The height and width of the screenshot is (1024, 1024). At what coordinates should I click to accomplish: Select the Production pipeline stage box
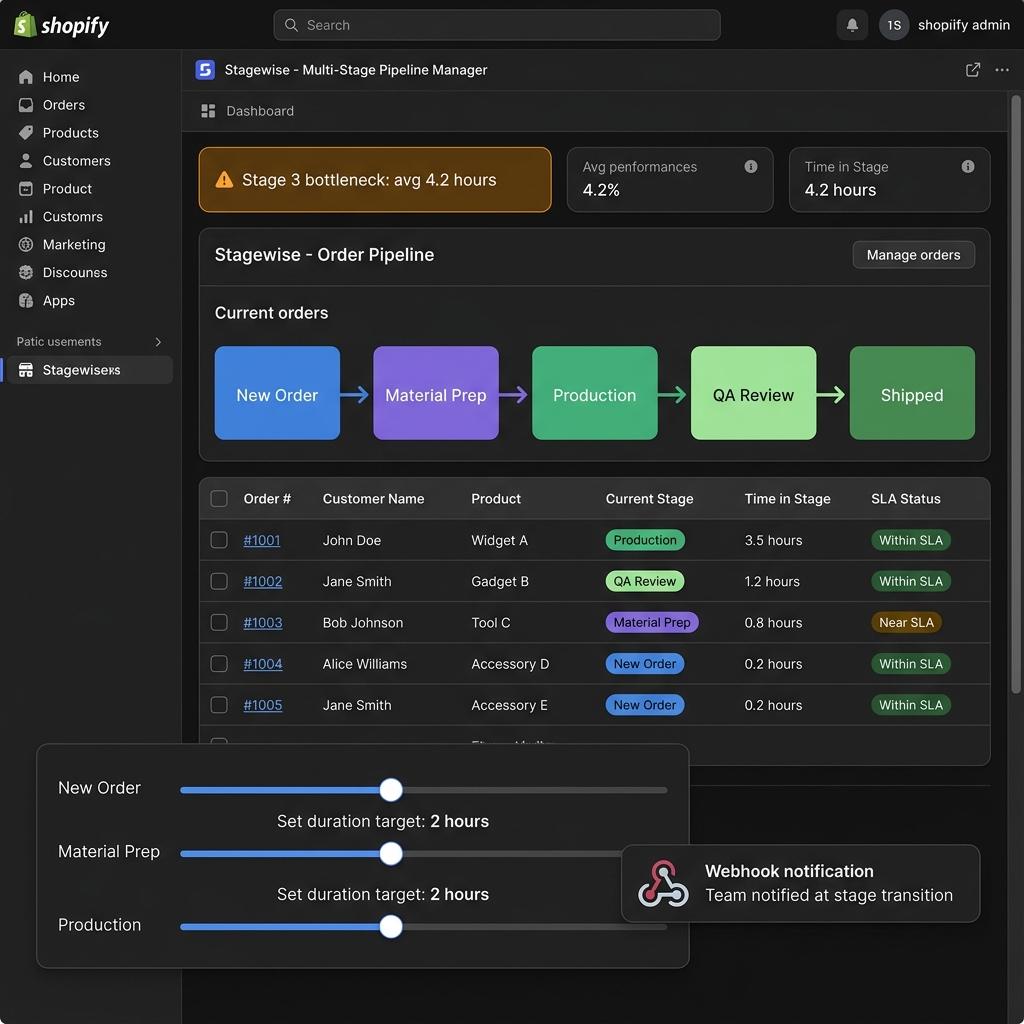coord(594,392)
